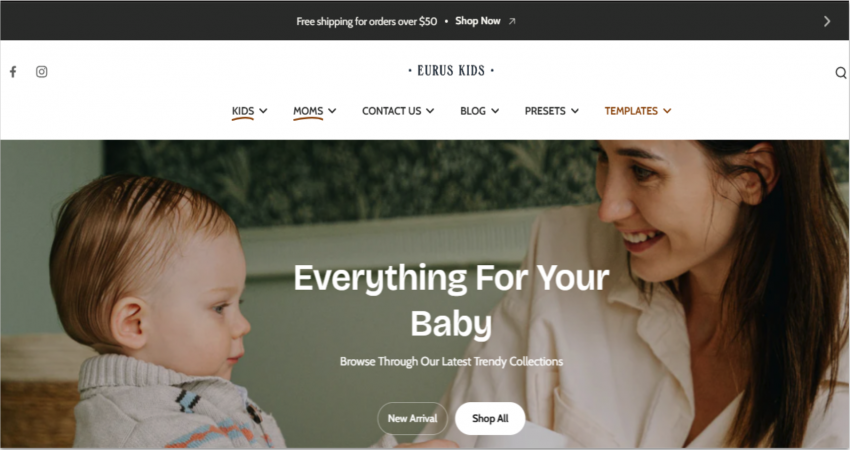
Task: Open the Instagram social icon
Action: click(x=42, y=72)
